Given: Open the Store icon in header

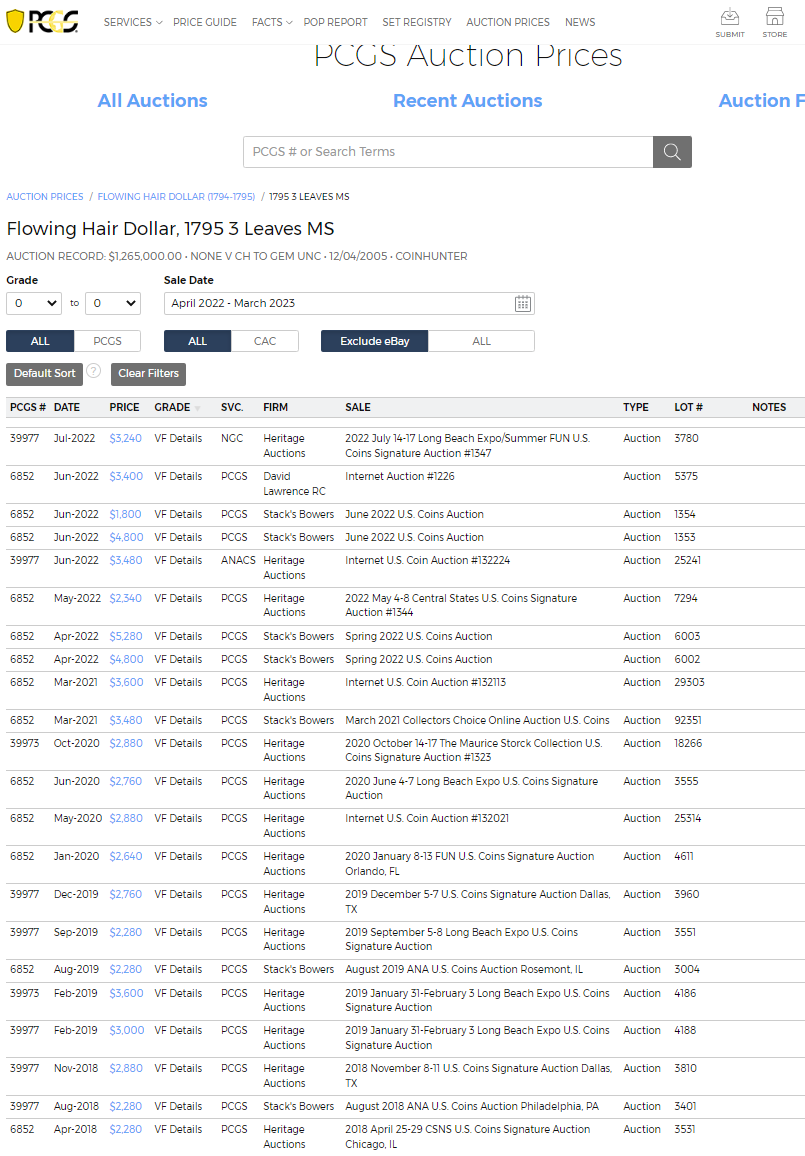Looking at the screenshot, I should 774,22.
